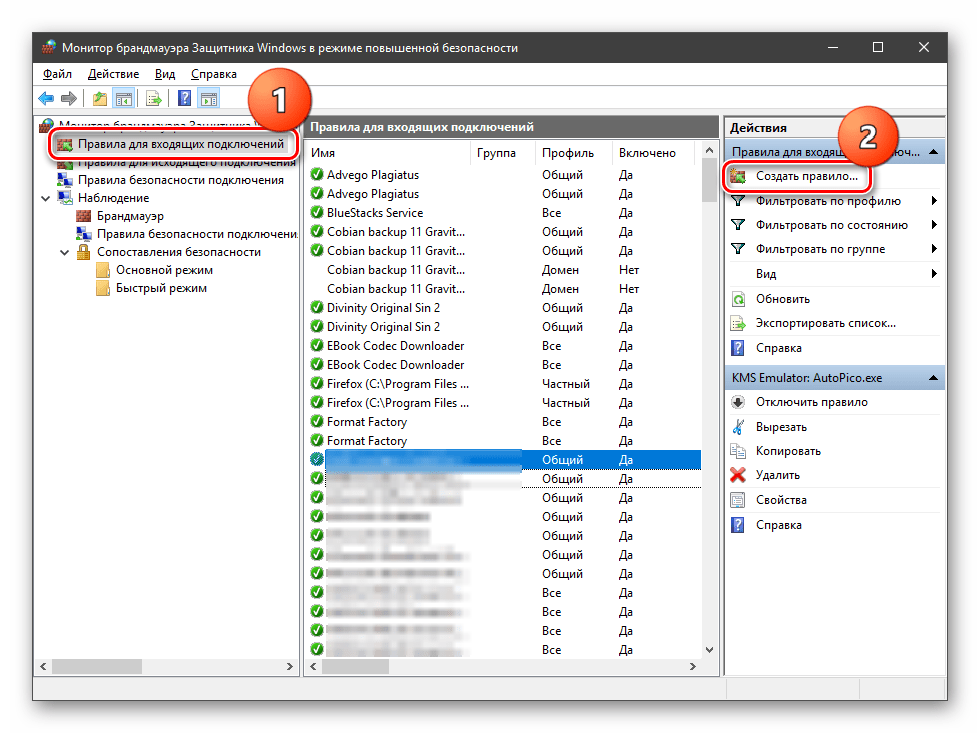Viewport: 980px width, 733px height.
Task: Click Создать правило to create new rule
Action: click(x=806, y=176)
